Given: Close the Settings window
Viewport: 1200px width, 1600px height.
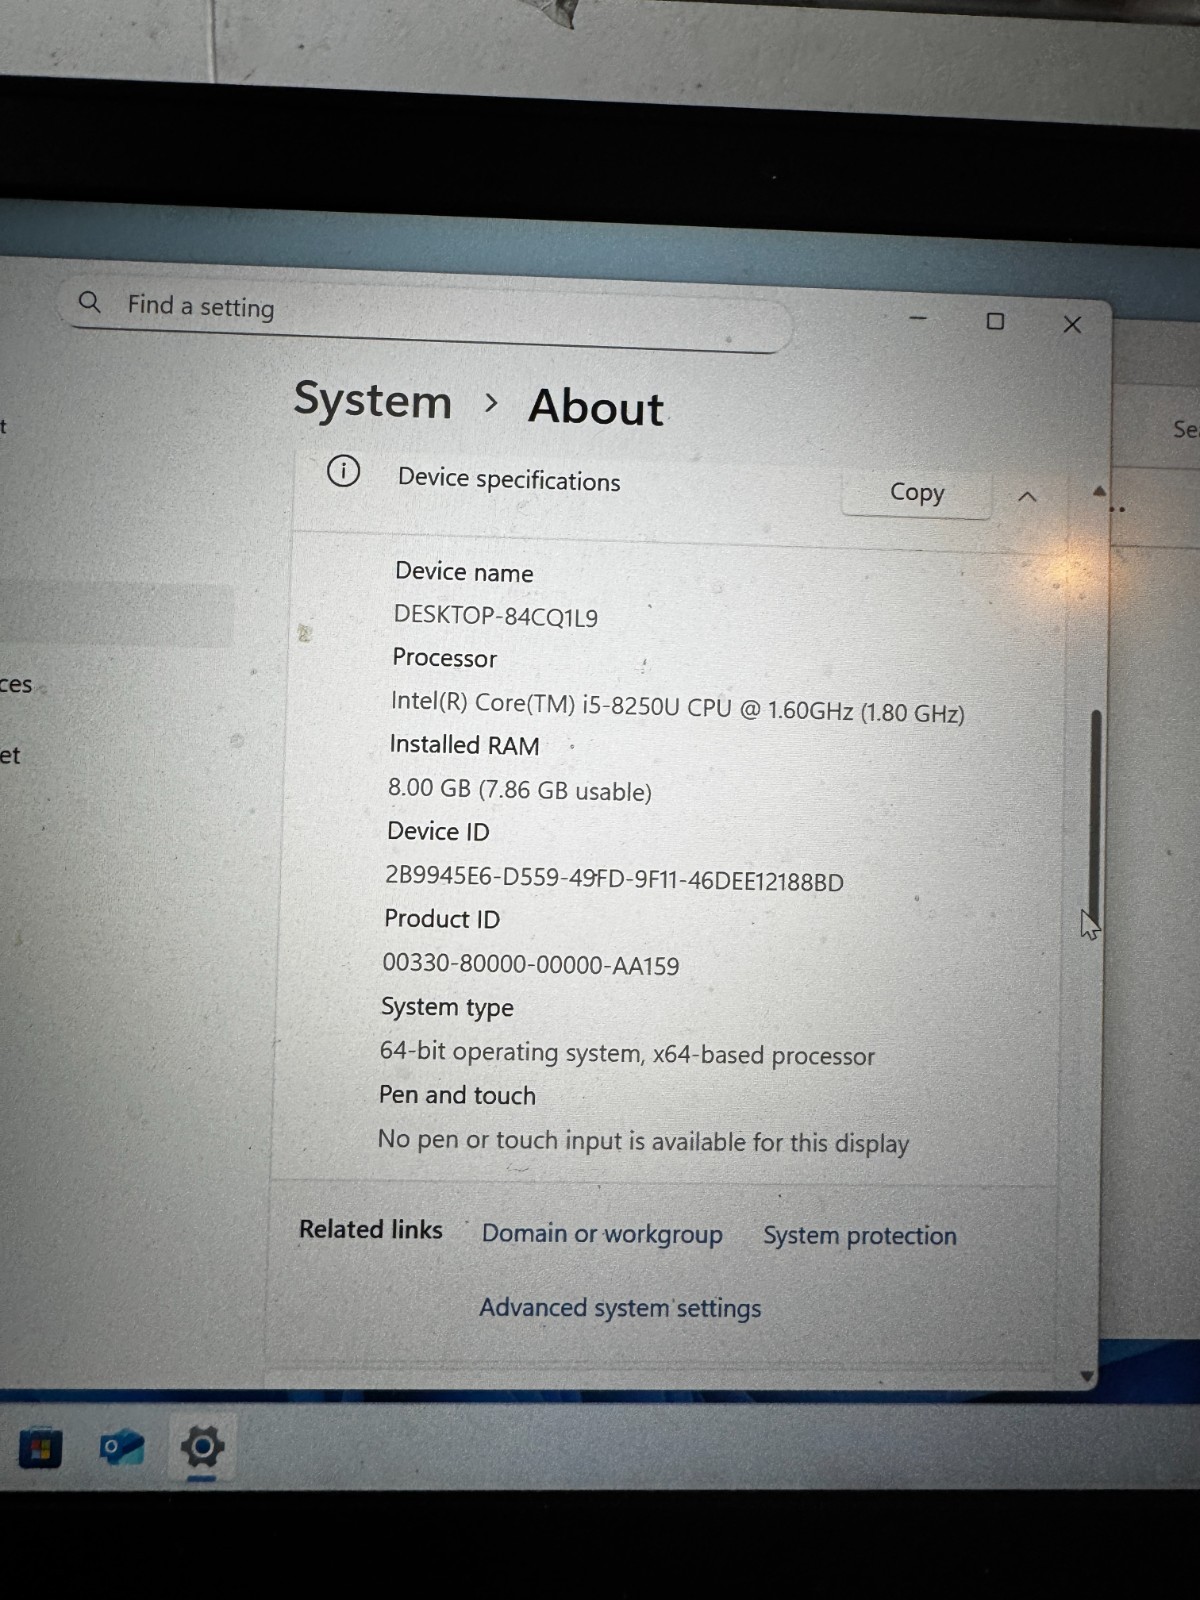Looking at the screenshot, I should click(x=1072, y=324).
